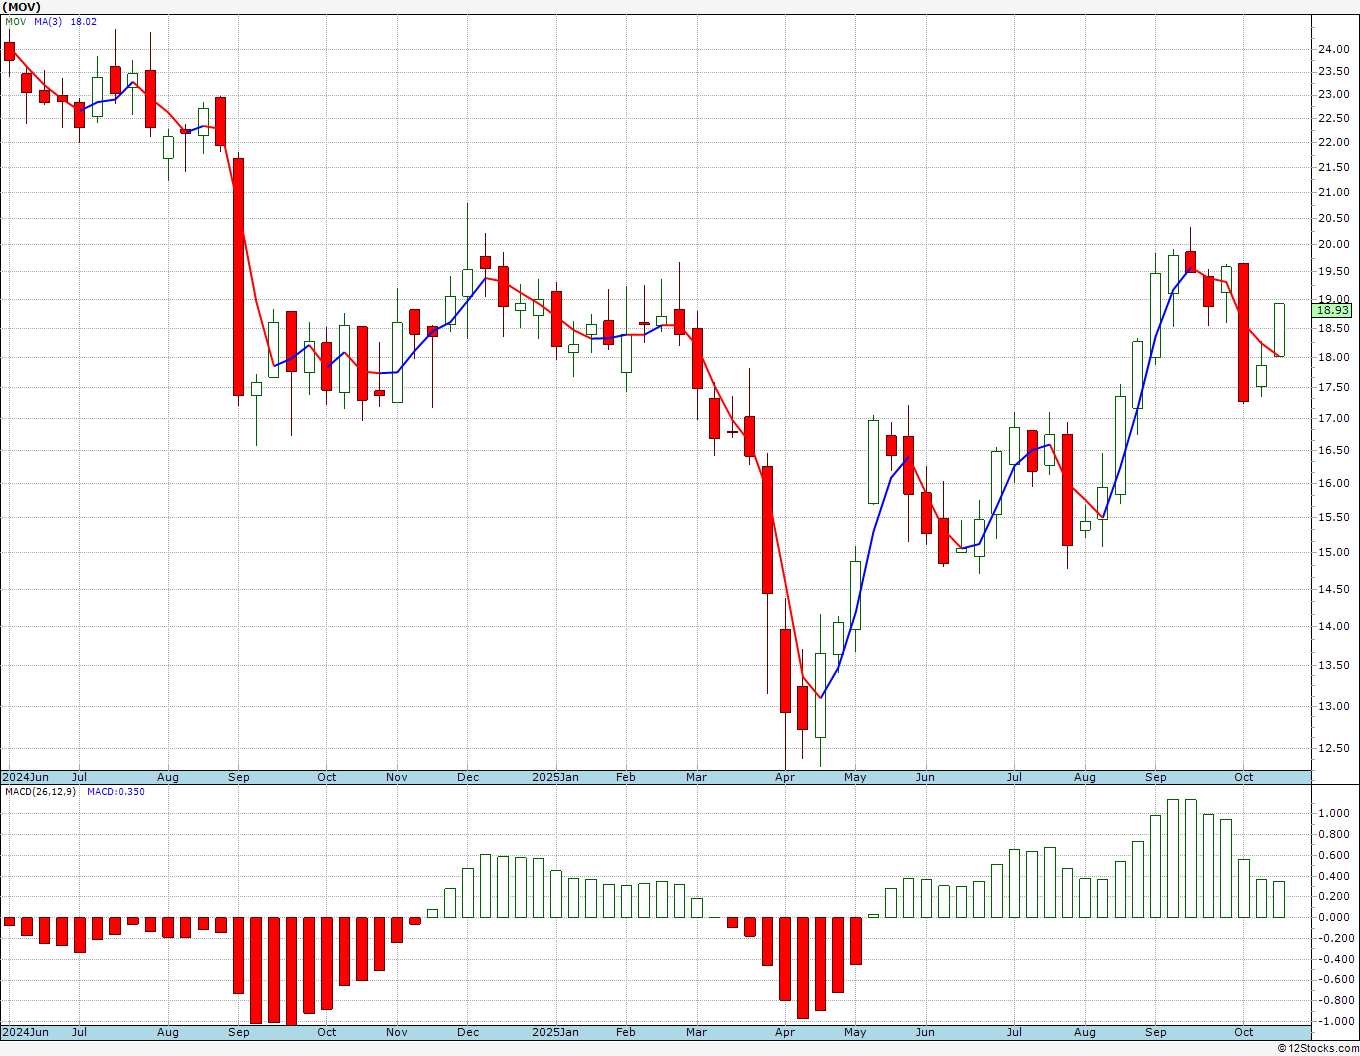Image resolution: width=1360 pixels, height=1056 pixels.
Task: Select the MACD:0.350 value label
Action: coord(115,792)
